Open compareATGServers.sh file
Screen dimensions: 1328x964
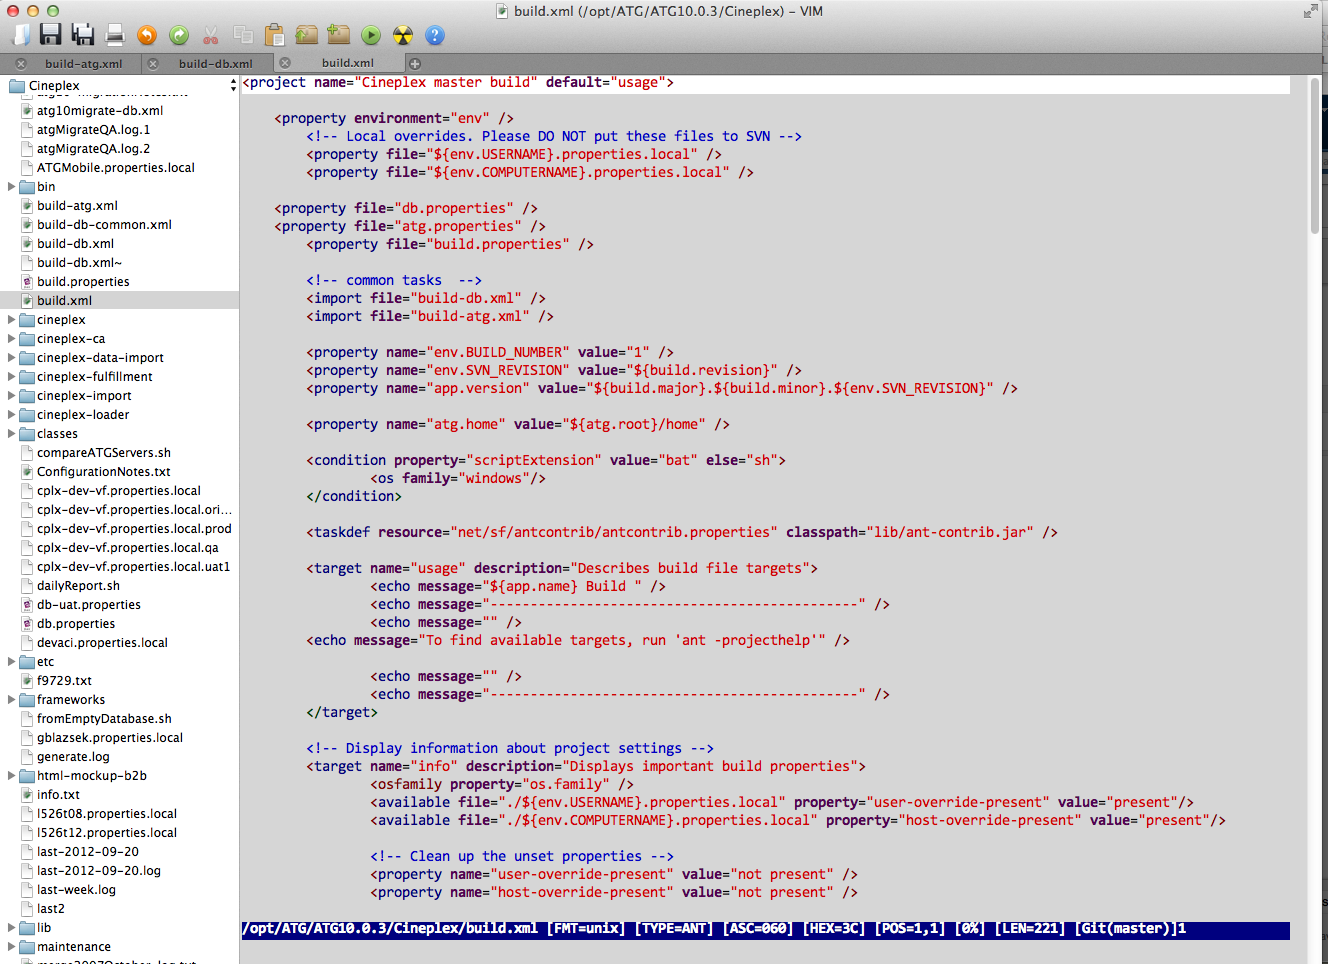(x=104, y=453)
